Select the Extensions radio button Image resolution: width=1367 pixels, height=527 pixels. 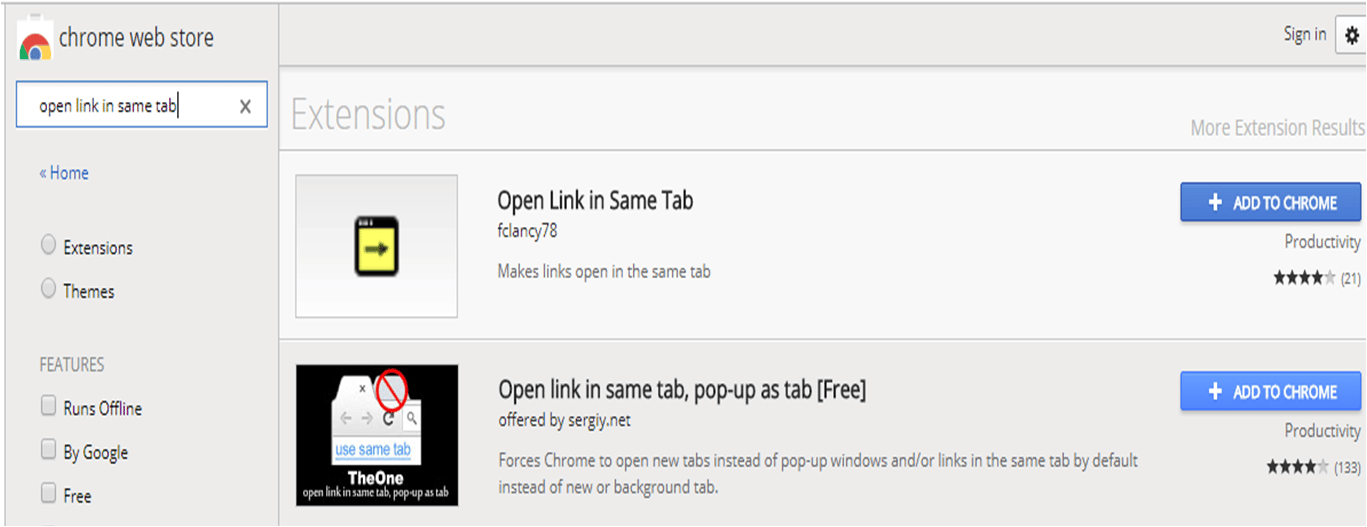pos(48,245)
